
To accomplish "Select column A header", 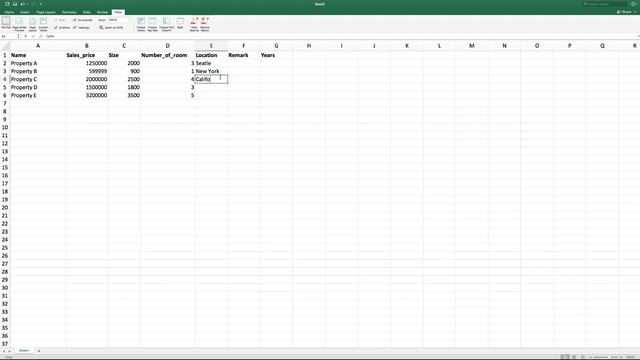I will click(38, 46).
